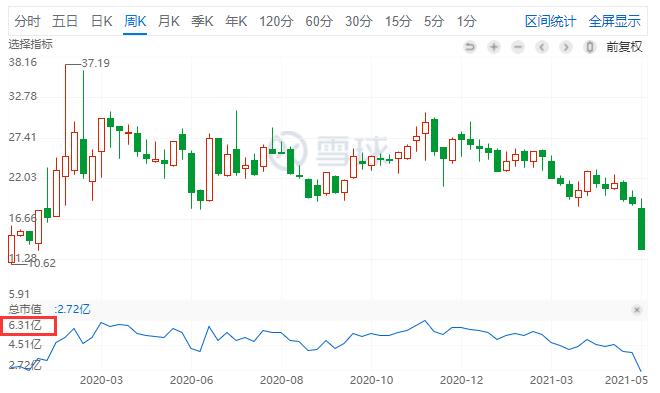Click the 5.91 price axis label
This screenshot has height=393, width=660.
click(x=19, y=294)
